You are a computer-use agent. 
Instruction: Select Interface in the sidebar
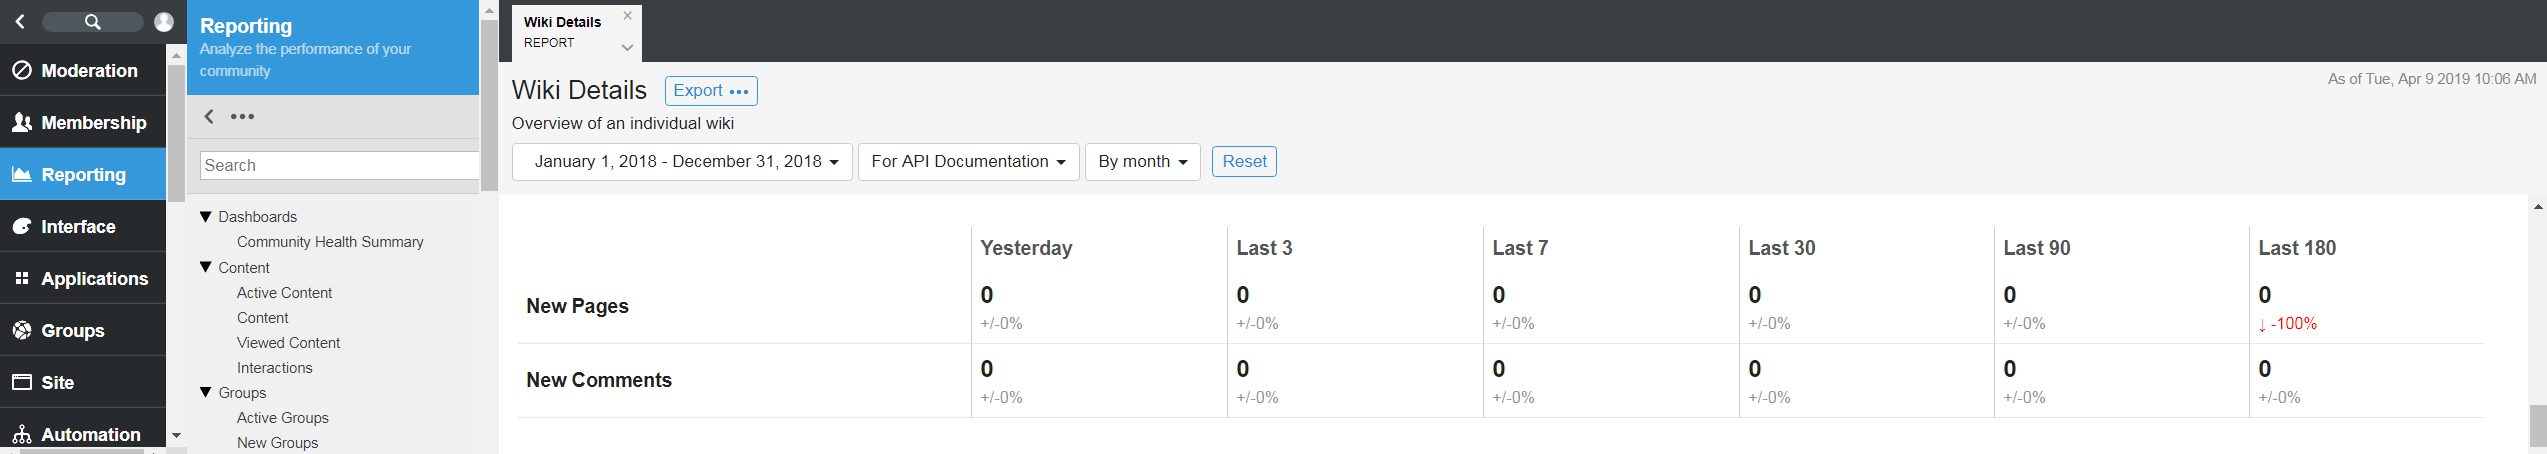point(83,226)
